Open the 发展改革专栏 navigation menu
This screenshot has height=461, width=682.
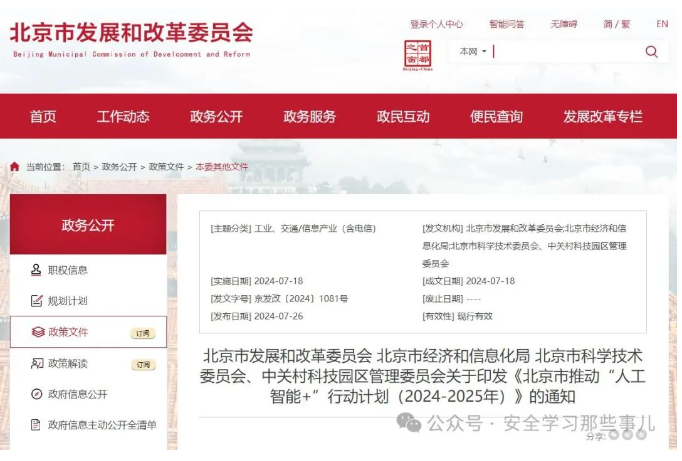pyautogui.click(x=602, y=117)
